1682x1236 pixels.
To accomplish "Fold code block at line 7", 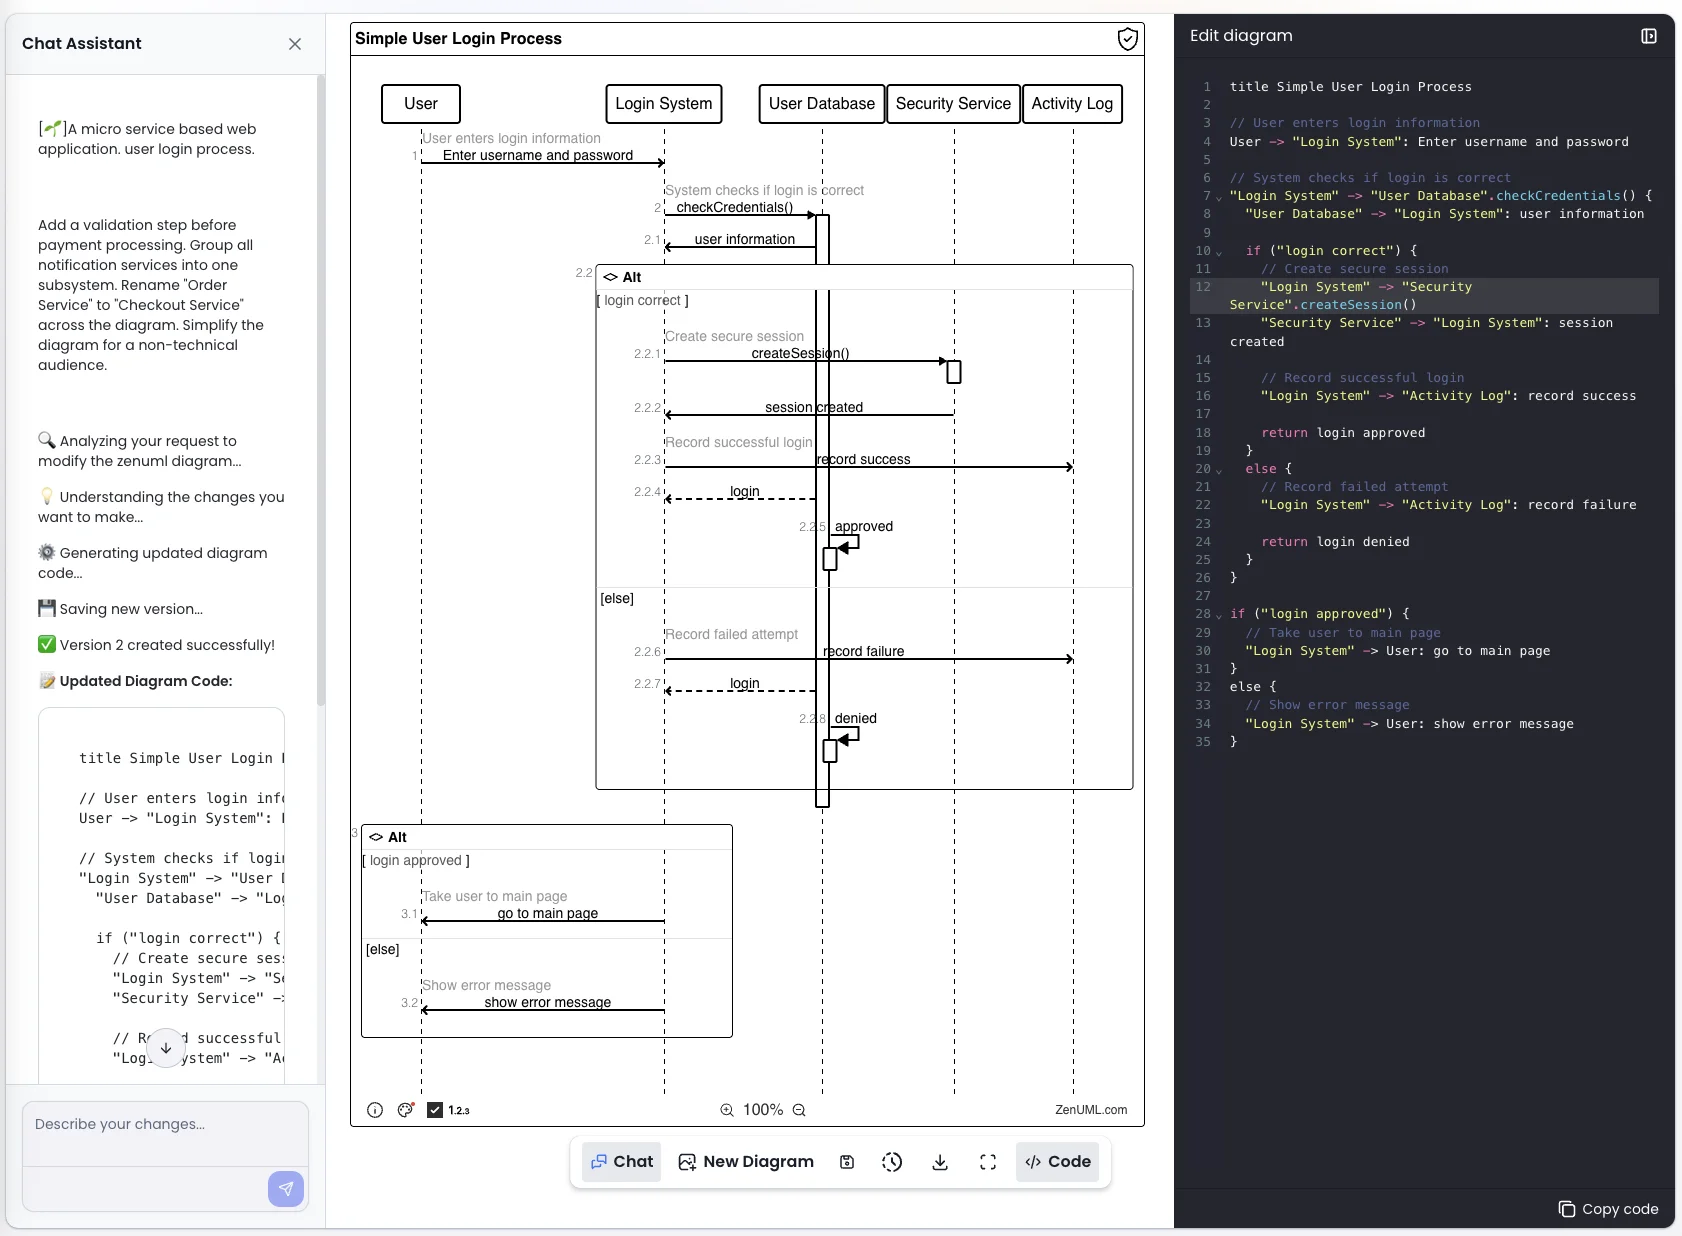I will tap(1219, 197).
